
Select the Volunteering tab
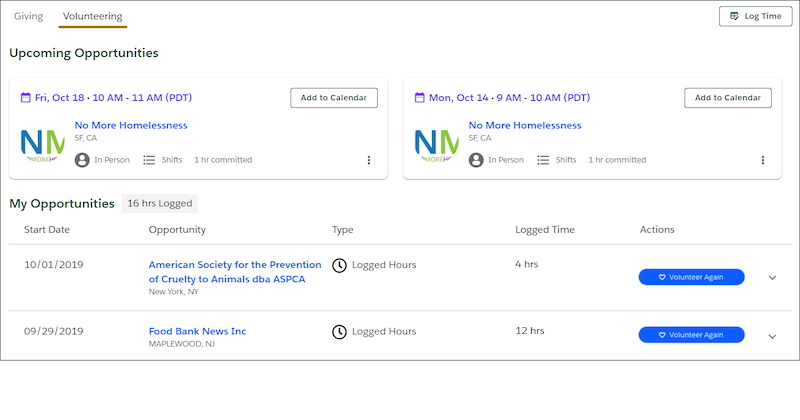point(93,16)
